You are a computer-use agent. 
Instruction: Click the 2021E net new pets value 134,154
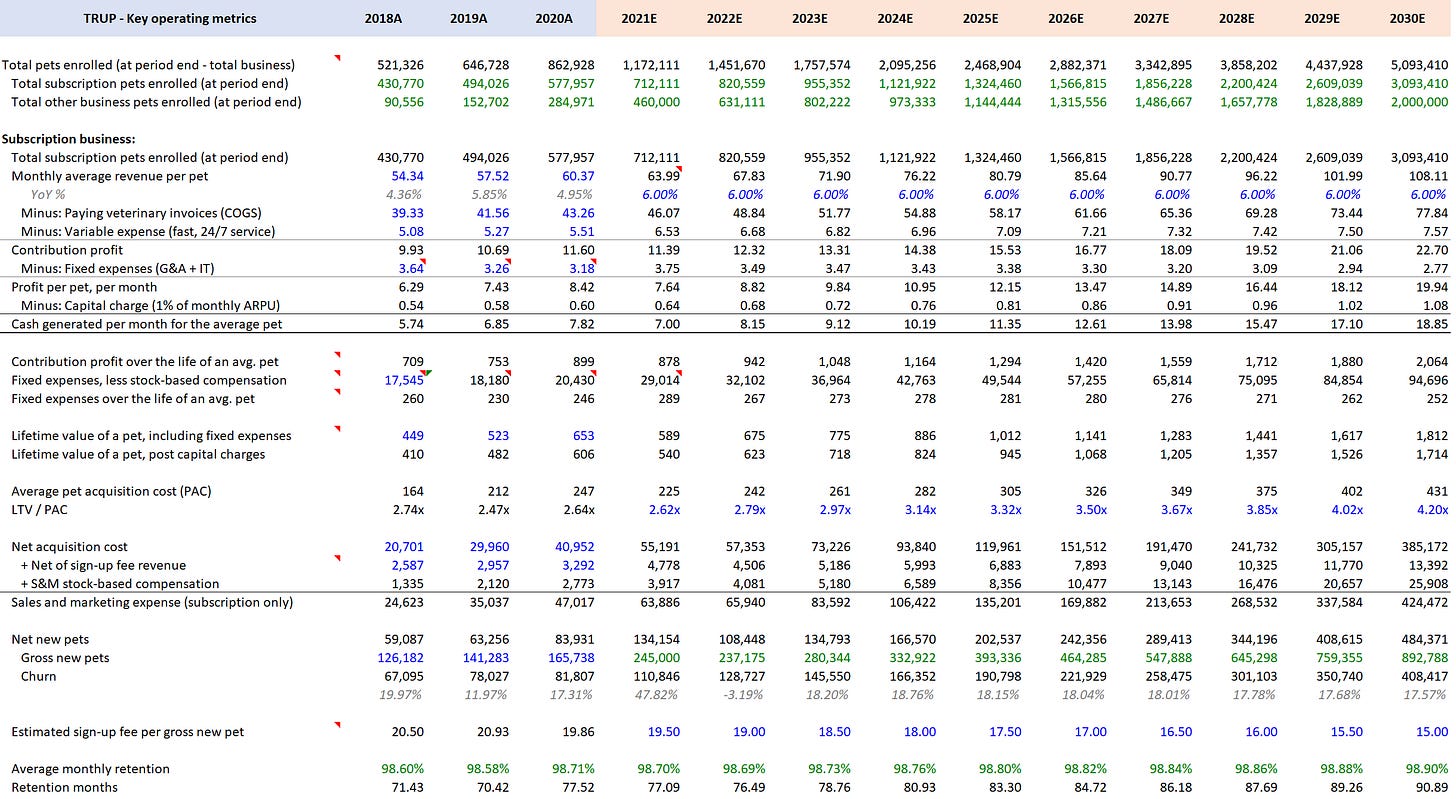coord(656,639)
